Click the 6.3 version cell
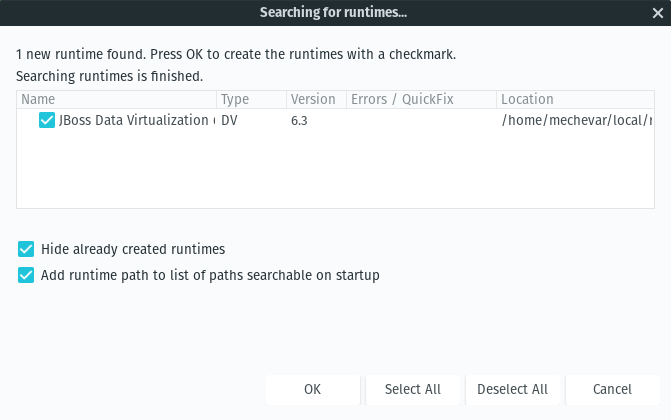The height and width of the screenshot is (420, 671). pos(299,121)
